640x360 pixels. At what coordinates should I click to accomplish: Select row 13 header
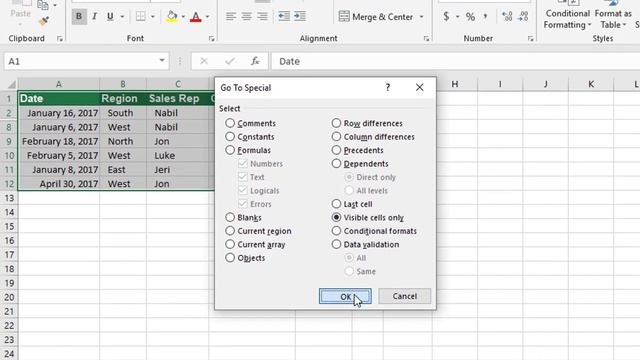coord(9,198)
